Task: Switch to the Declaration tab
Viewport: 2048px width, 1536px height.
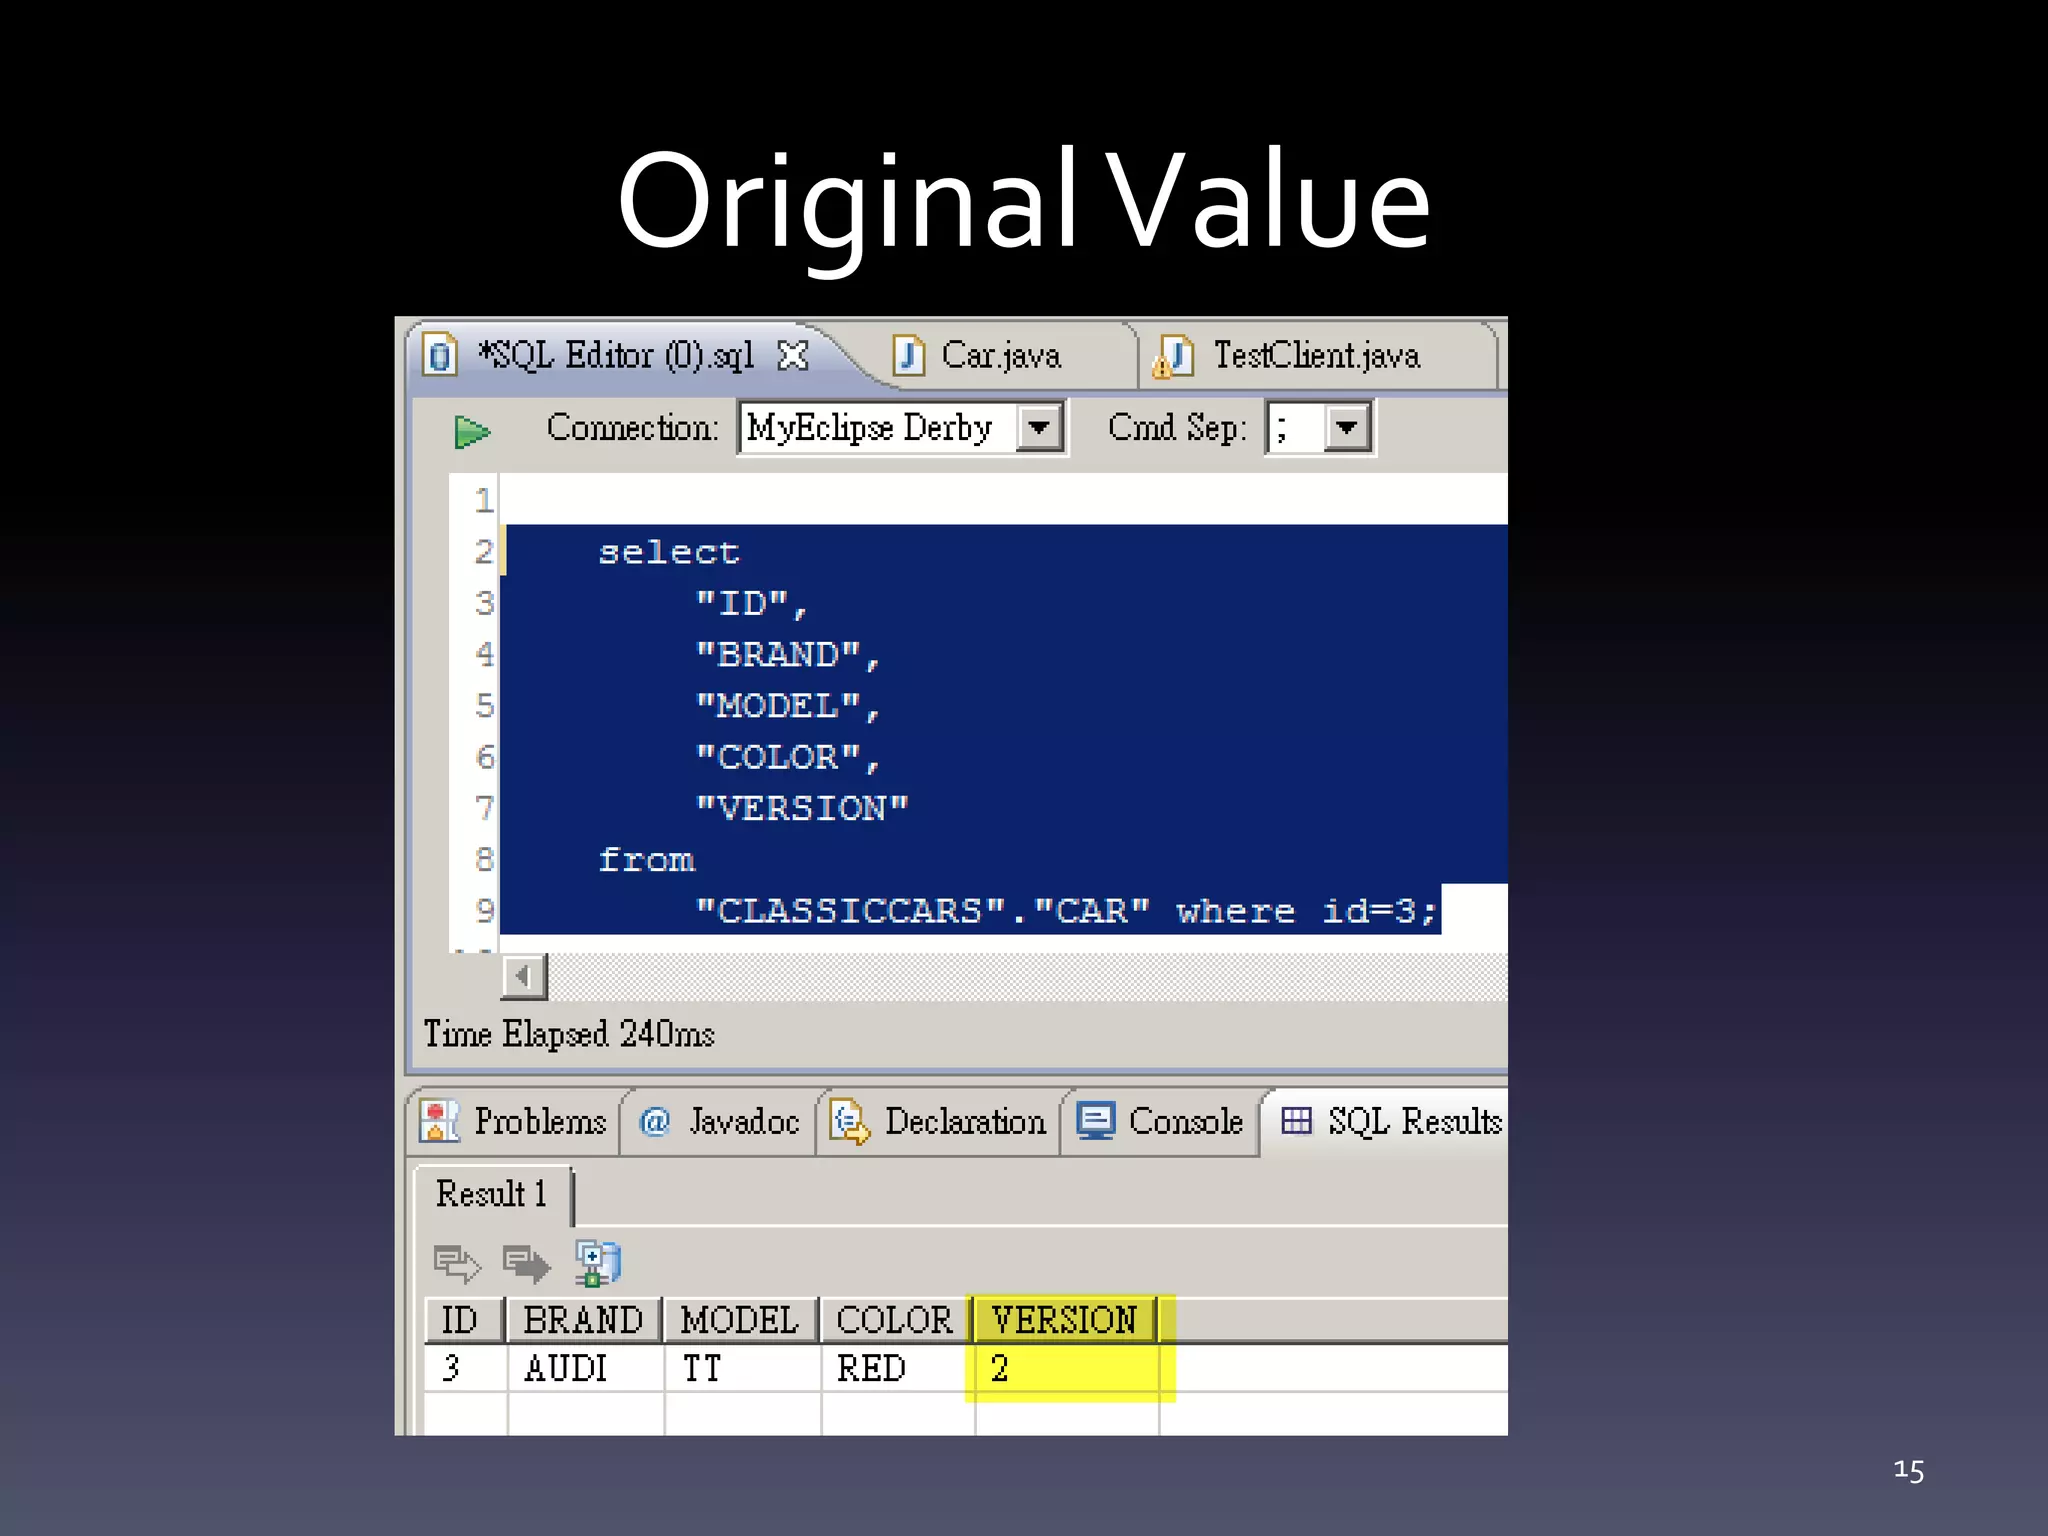Action: point(938,1122)
